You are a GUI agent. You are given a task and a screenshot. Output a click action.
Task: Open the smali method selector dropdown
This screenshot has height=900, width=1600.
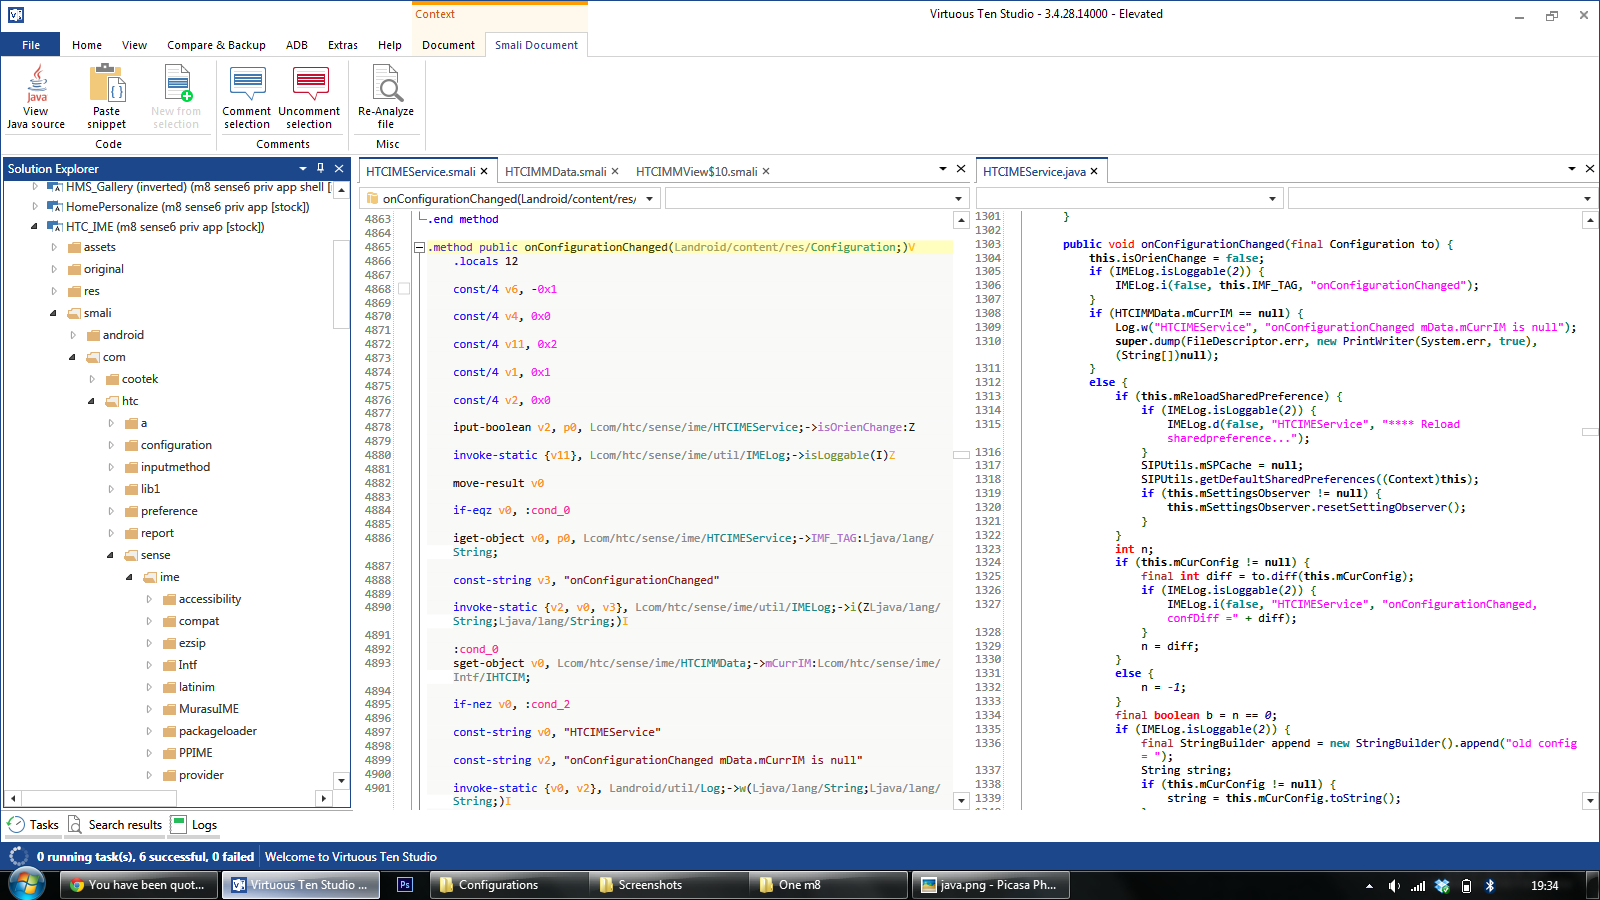tap(650, 199)
